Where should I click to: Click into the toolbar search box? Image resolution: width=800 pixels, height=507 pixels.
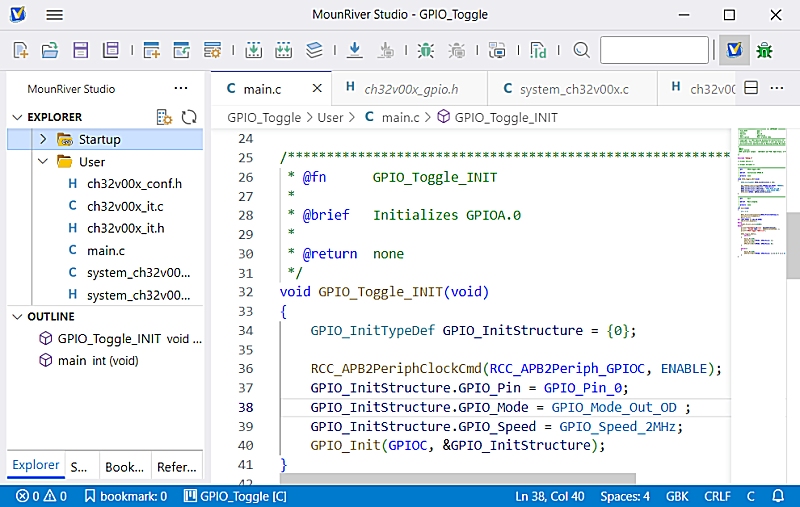[655, 50]
